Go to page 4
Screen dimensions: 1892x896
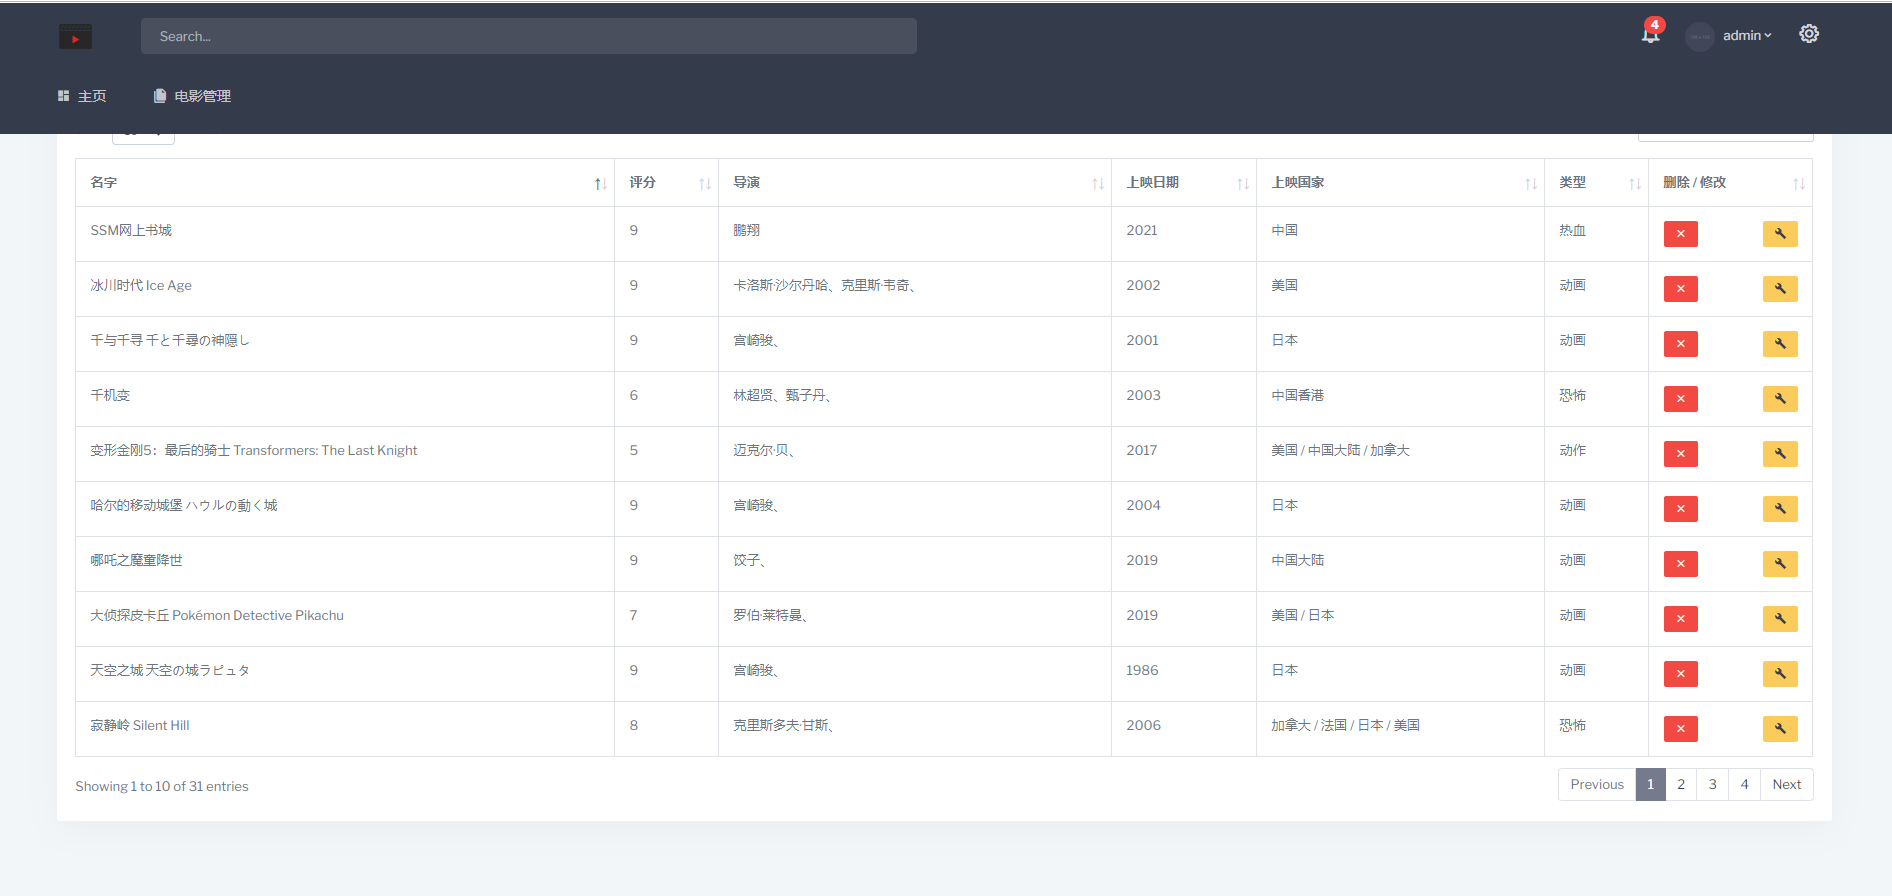[x=1744, y=785]
